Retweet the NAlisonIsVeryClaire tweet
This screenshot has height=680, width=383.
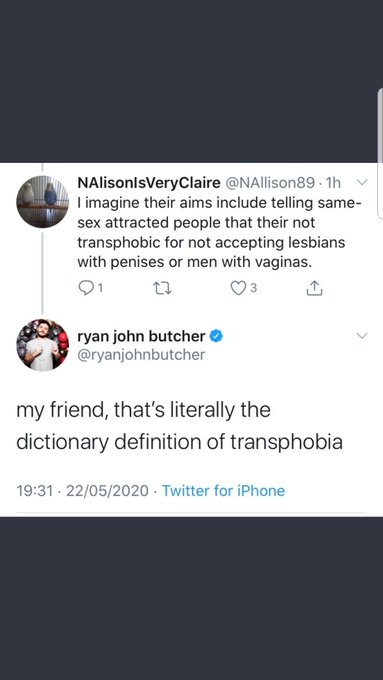165,288
